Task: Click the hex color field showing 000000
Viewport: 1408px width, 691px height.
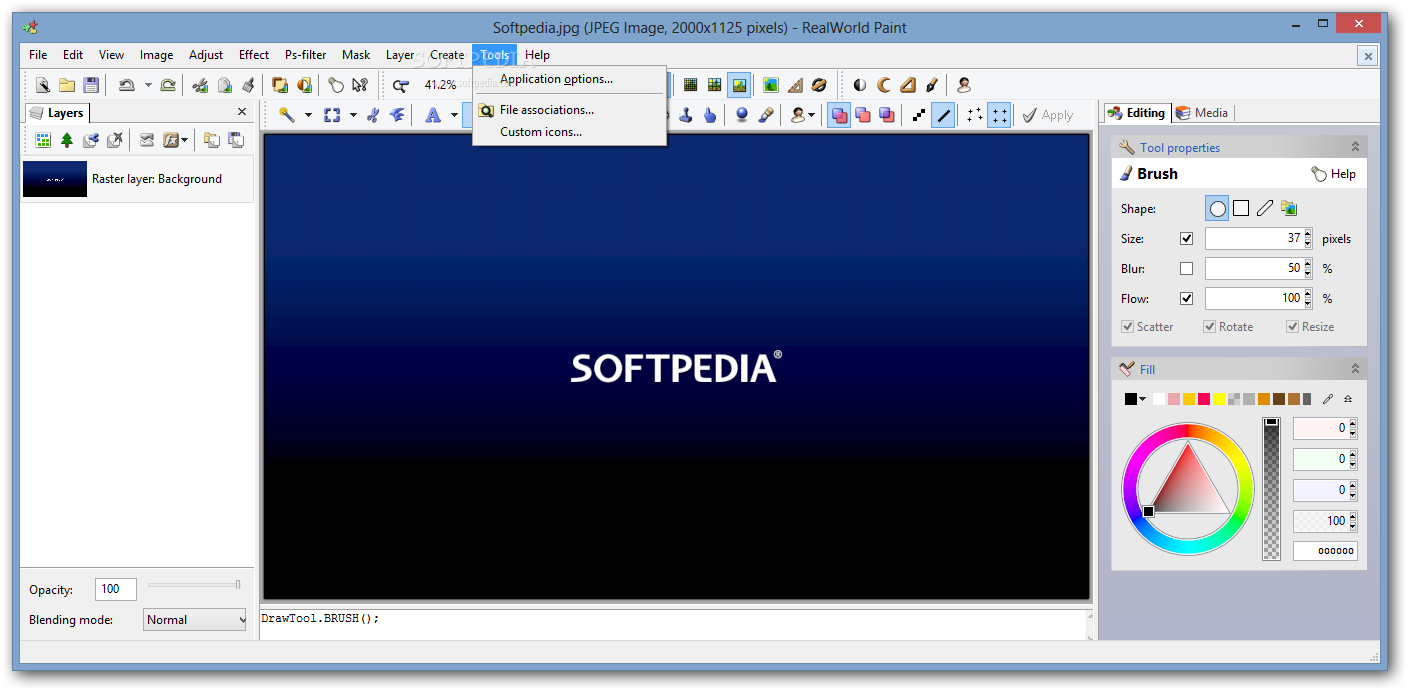Action: (1325, 551)
